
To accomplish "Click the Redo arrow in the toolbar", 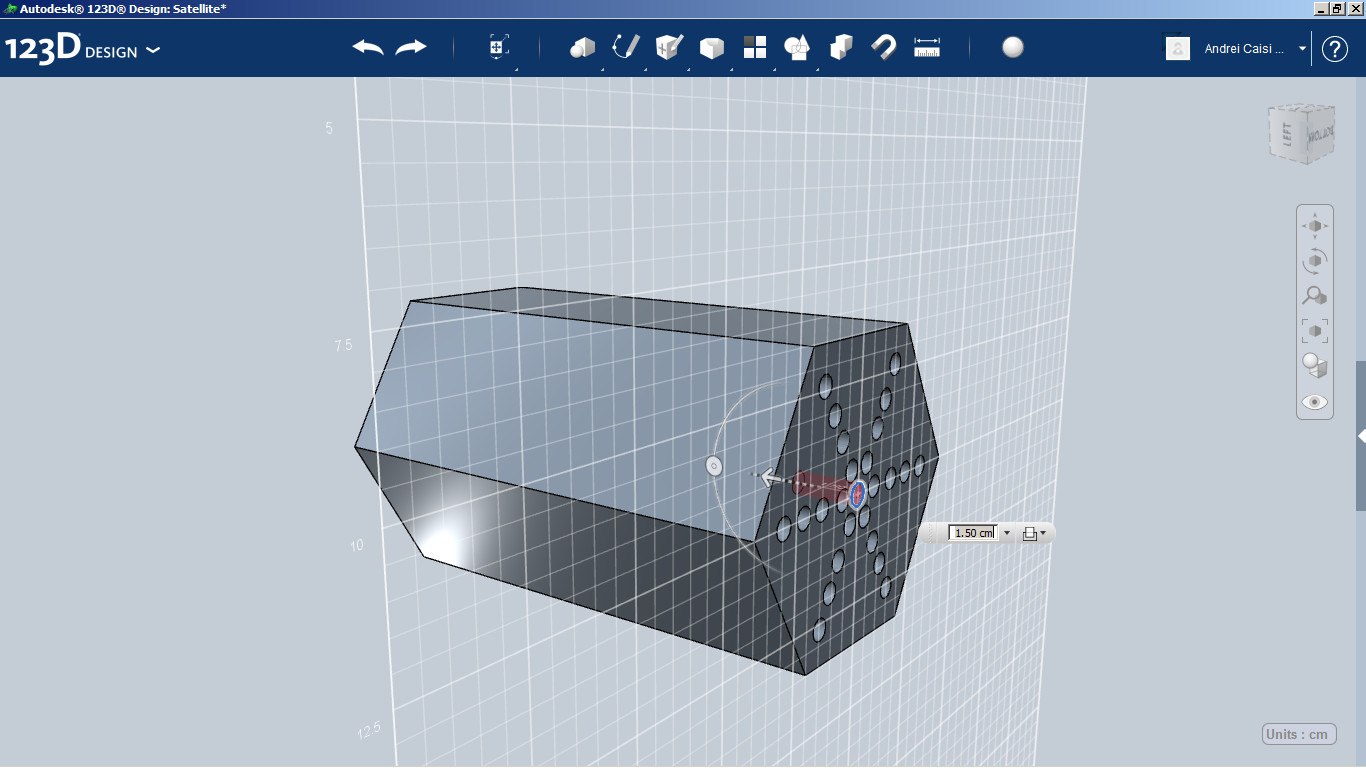I will [411, 47].
